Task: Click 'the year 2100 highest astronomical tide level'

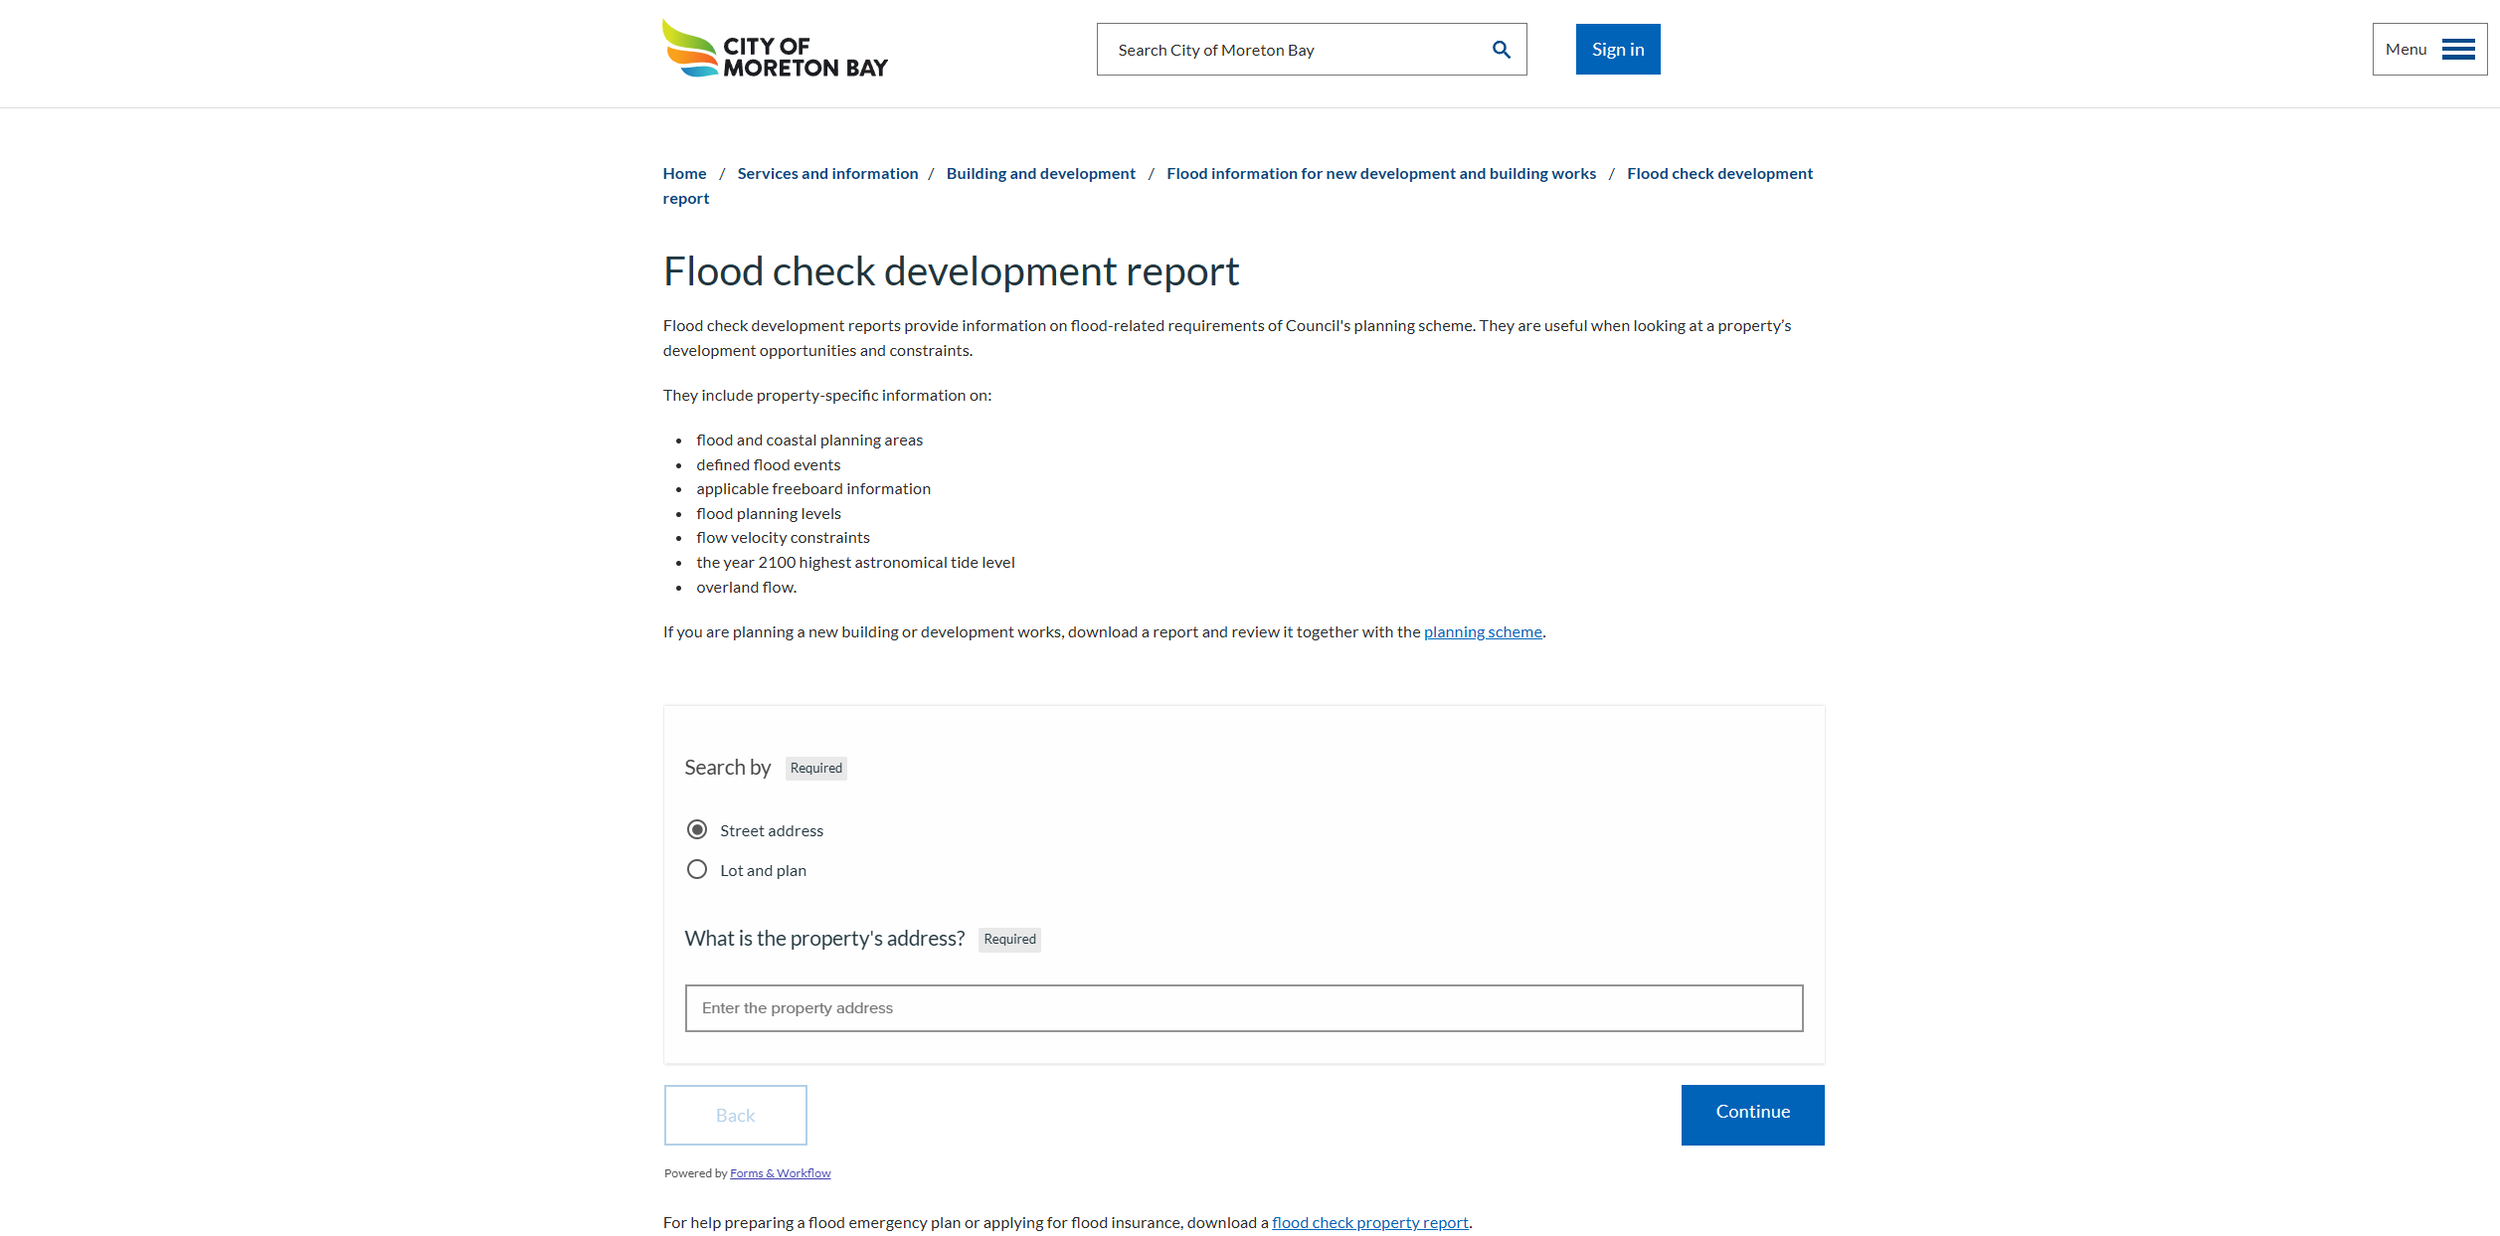Action: [855, 562]
